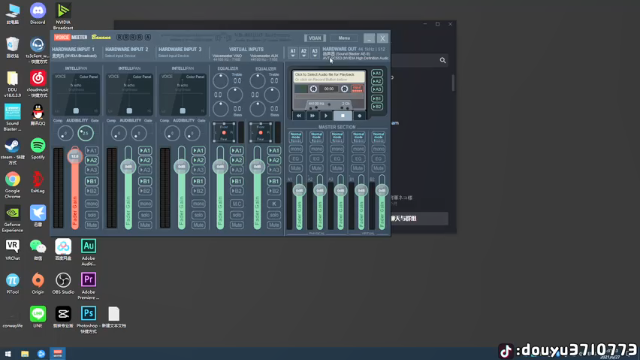Screen dimensions: 640x360
Task: Select the Photoshop desktop shortcut
Action: [x=88, y=320]
